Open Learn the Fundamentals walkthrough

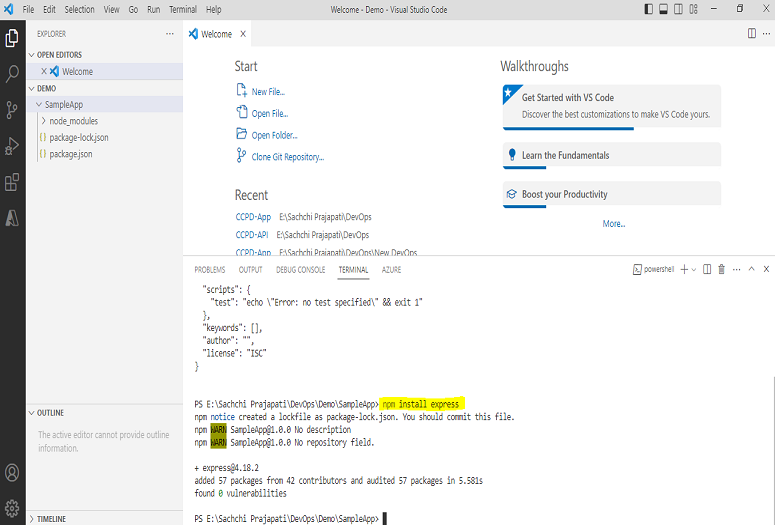tap(612, 156)
